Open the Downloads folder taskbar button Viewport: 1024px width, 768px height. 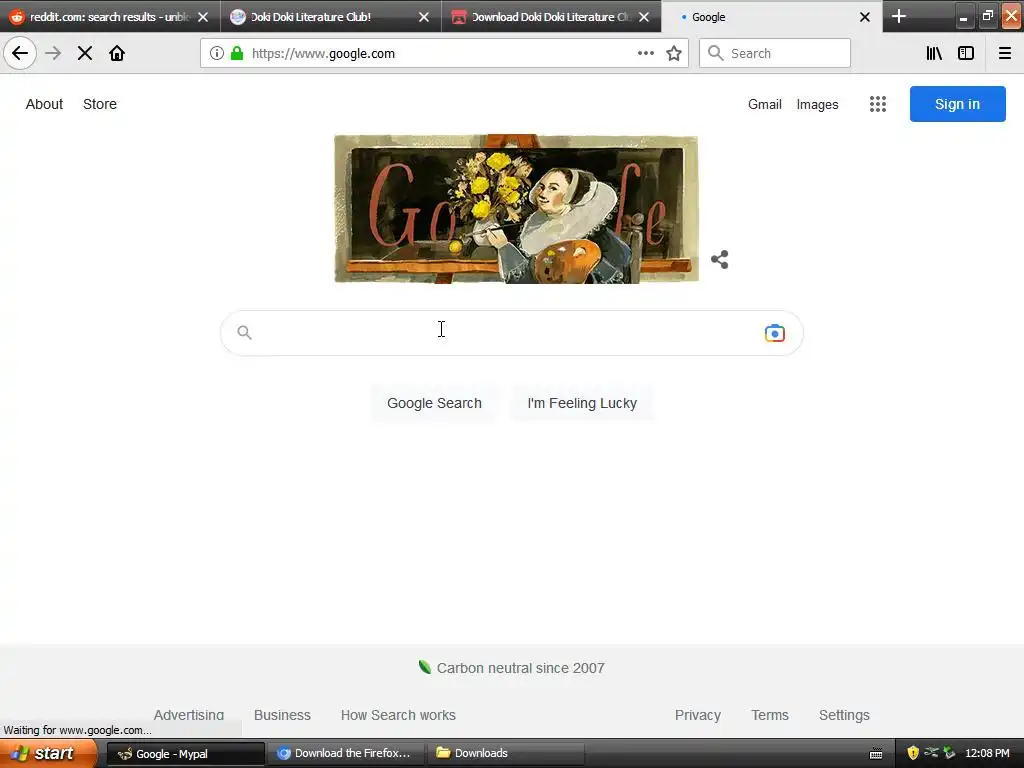click(x=505, y=754)
